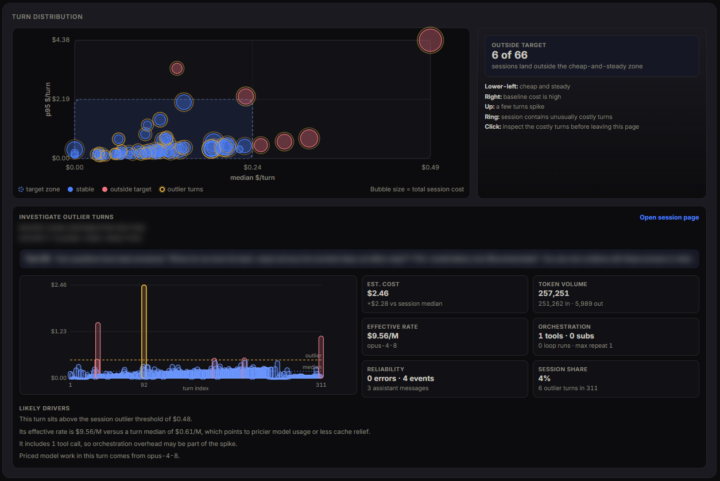Click the RELIABILITY '0 errors · 4 events' value

400,379
